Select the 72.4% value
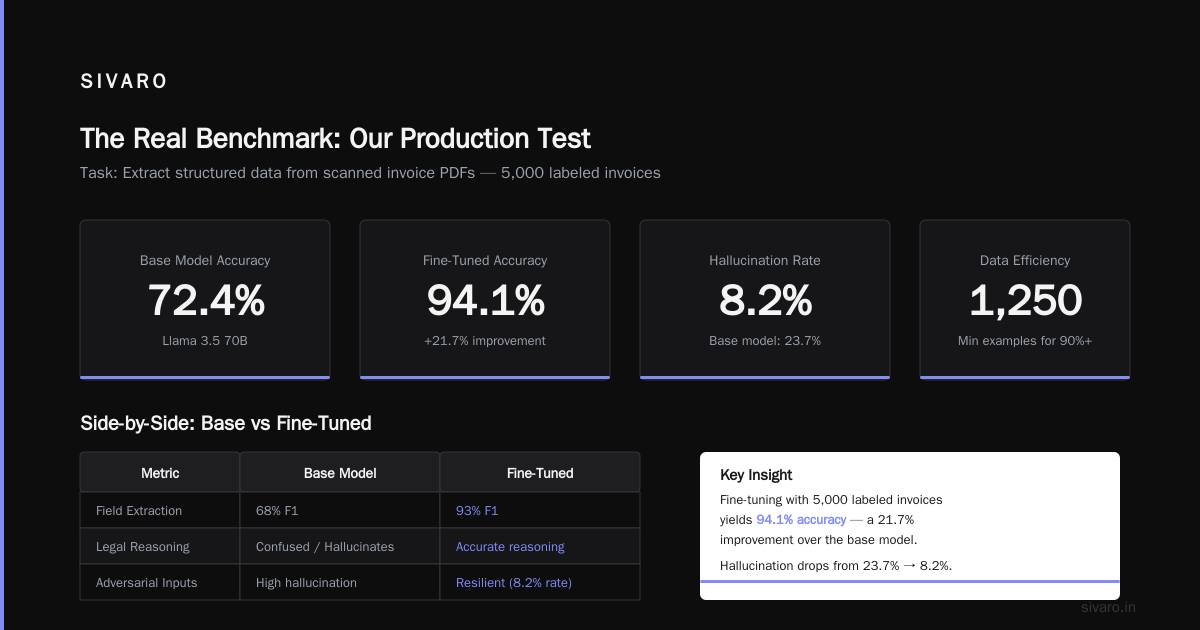 205,300
